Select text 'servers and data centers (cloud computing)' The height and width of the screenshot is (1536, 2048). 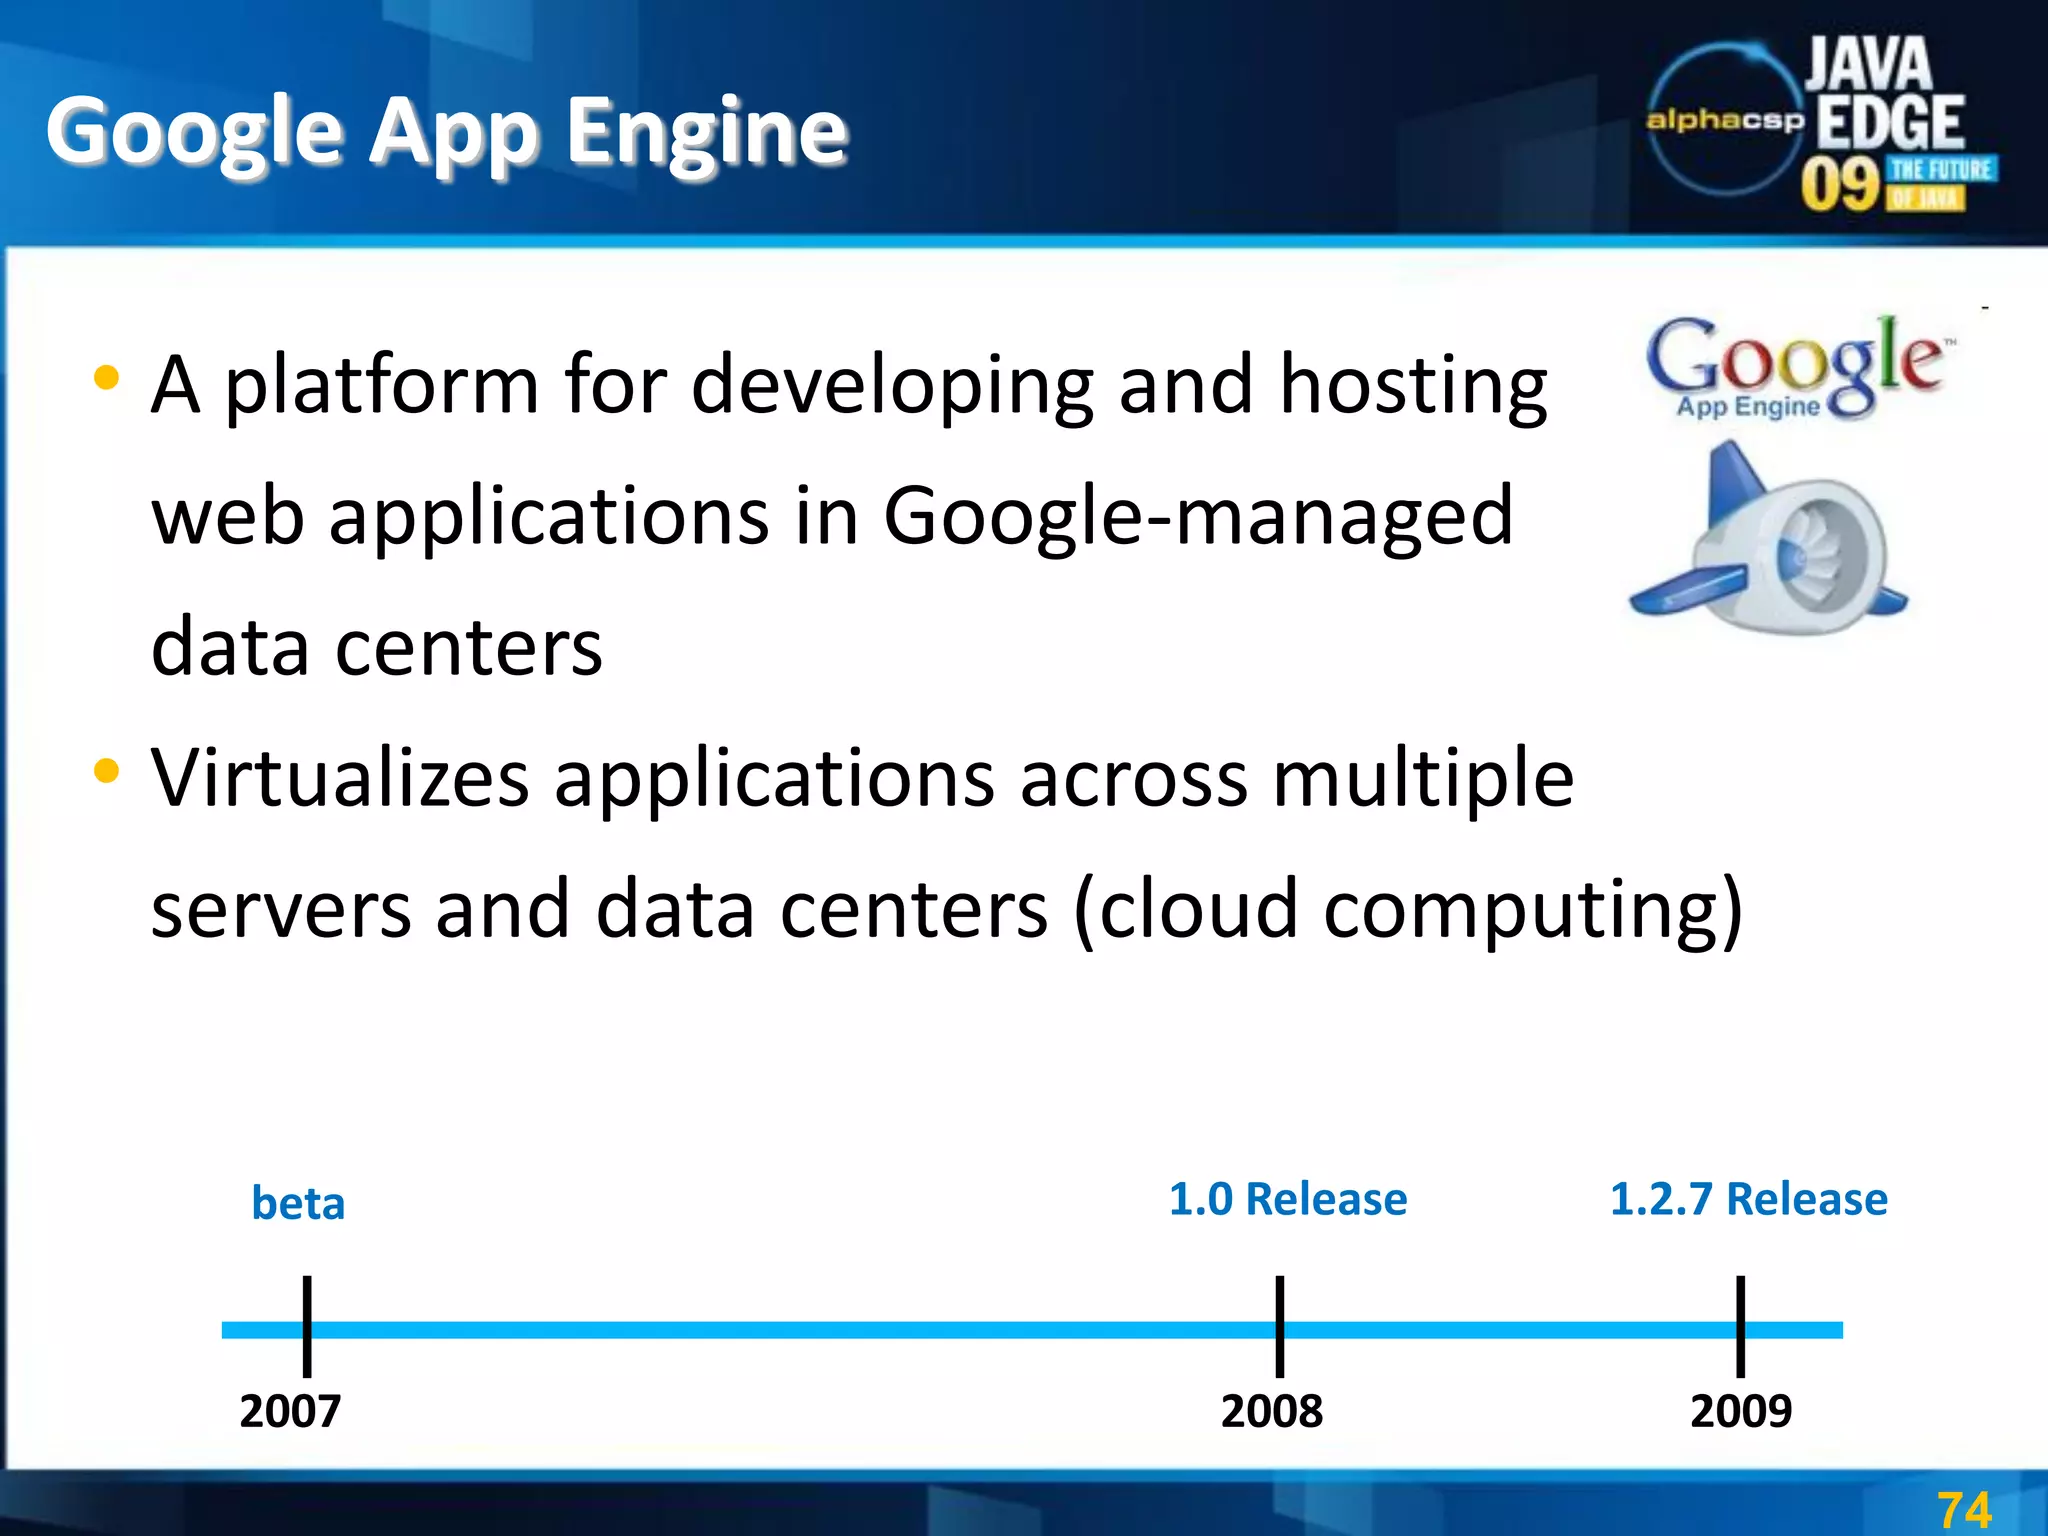pyautogui.click(x=947, y=909)
